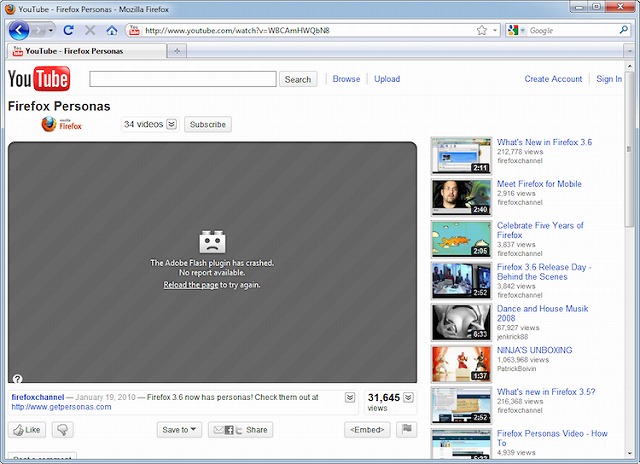Screen dimensions: 640x464
Task: Click the Like button
Action: click(x=27, y=430)
